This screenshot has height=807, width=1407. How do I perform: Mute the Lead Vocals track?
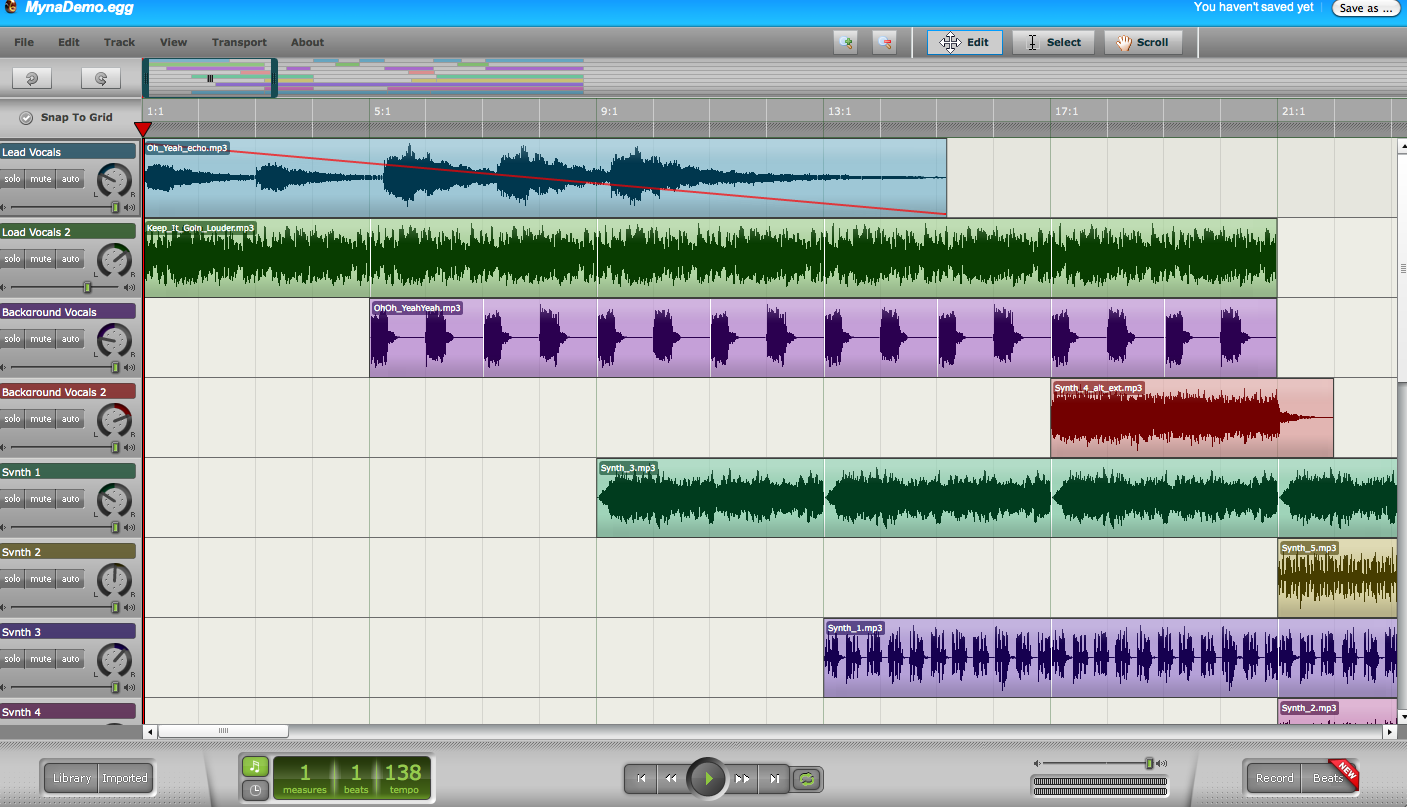coord(40,180)
